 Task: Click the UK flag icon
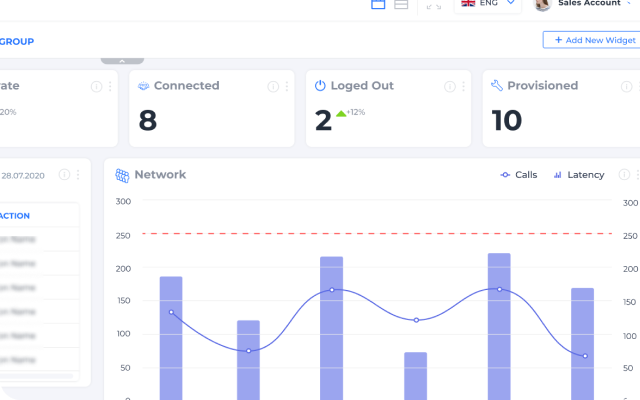468,3
